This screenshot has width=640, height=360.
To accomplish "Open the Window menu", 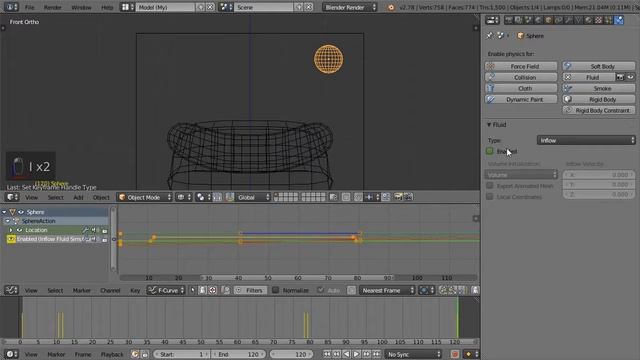I will (81, 7).
